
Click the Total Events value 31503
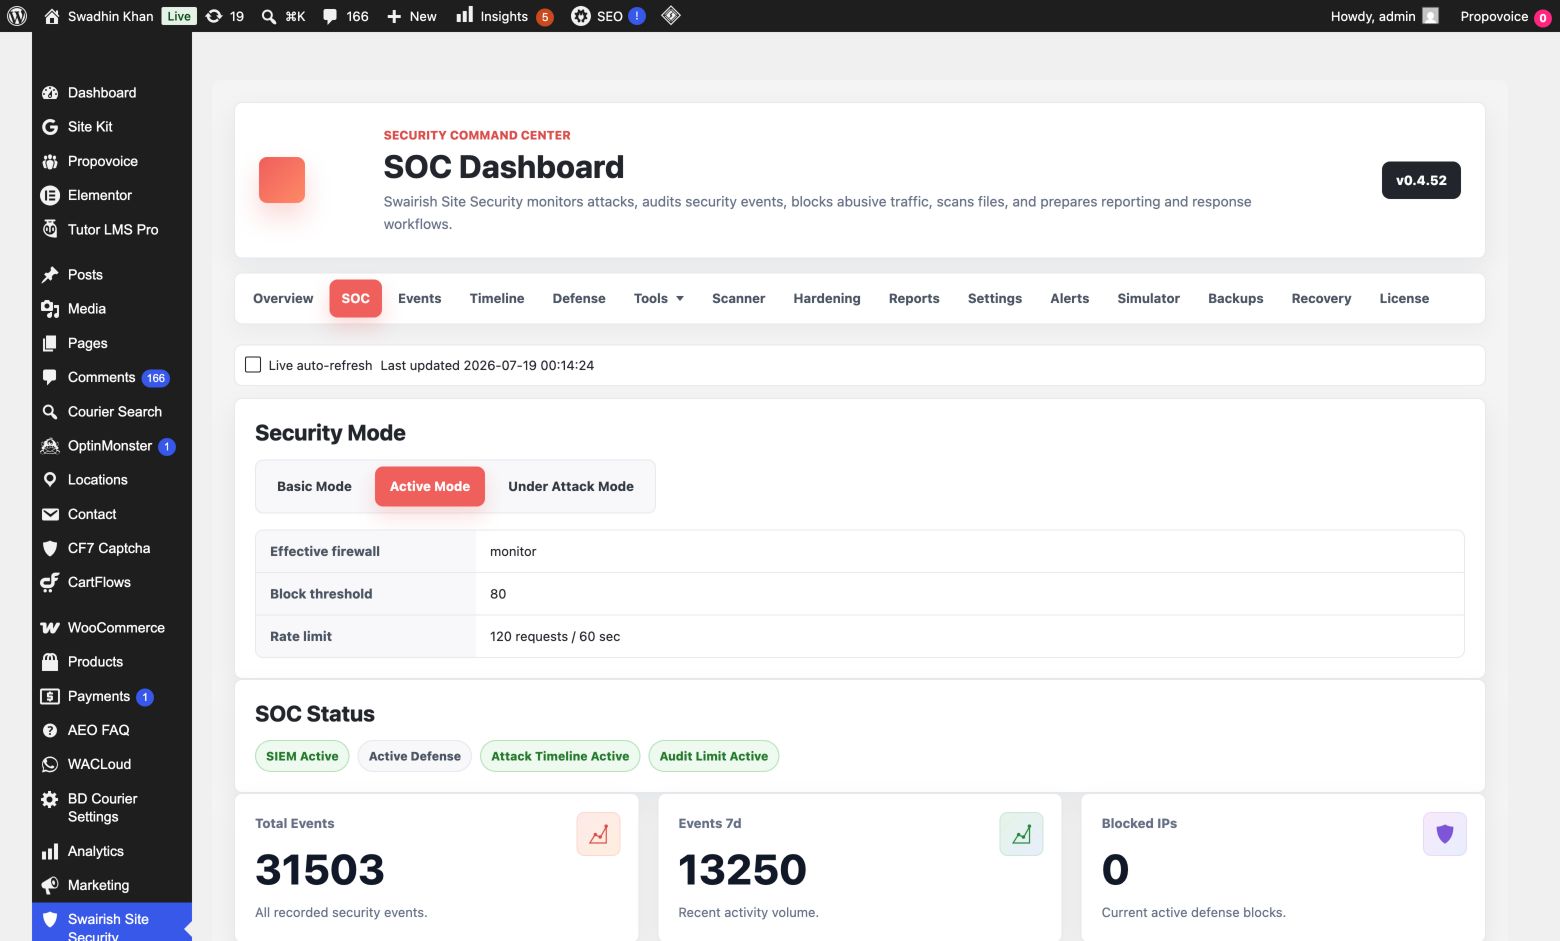click(x=320, y=870)
